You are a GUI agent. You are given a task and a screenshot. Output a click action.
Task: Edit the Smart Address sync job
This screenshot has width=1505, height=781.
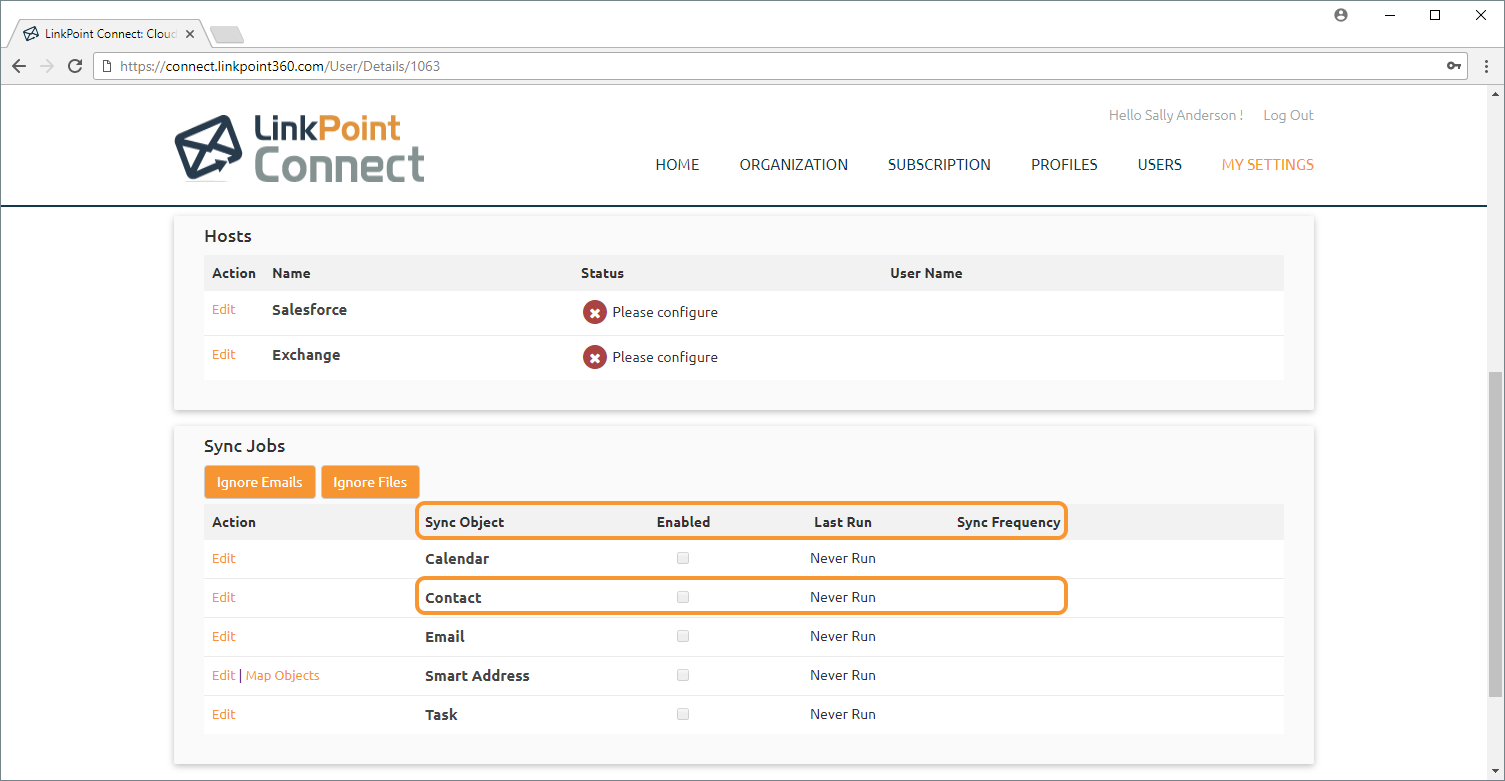(223, 675)
